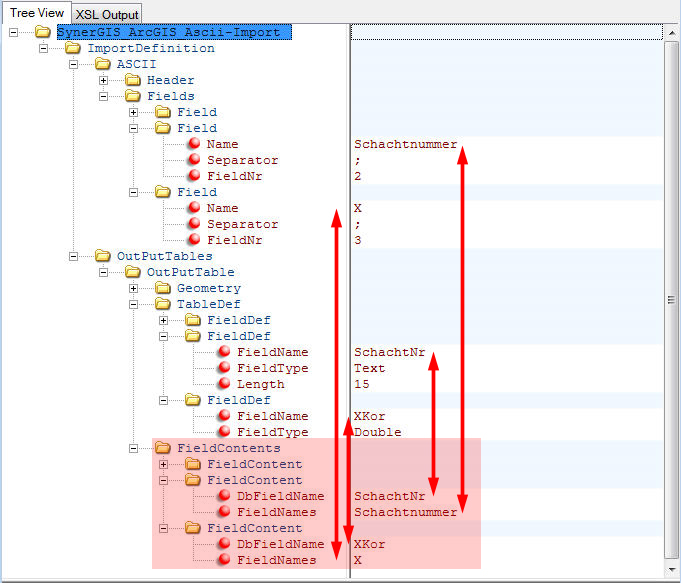
Task: Click the vertical scrollbar down arrow
Action: (x=672, y=568)
